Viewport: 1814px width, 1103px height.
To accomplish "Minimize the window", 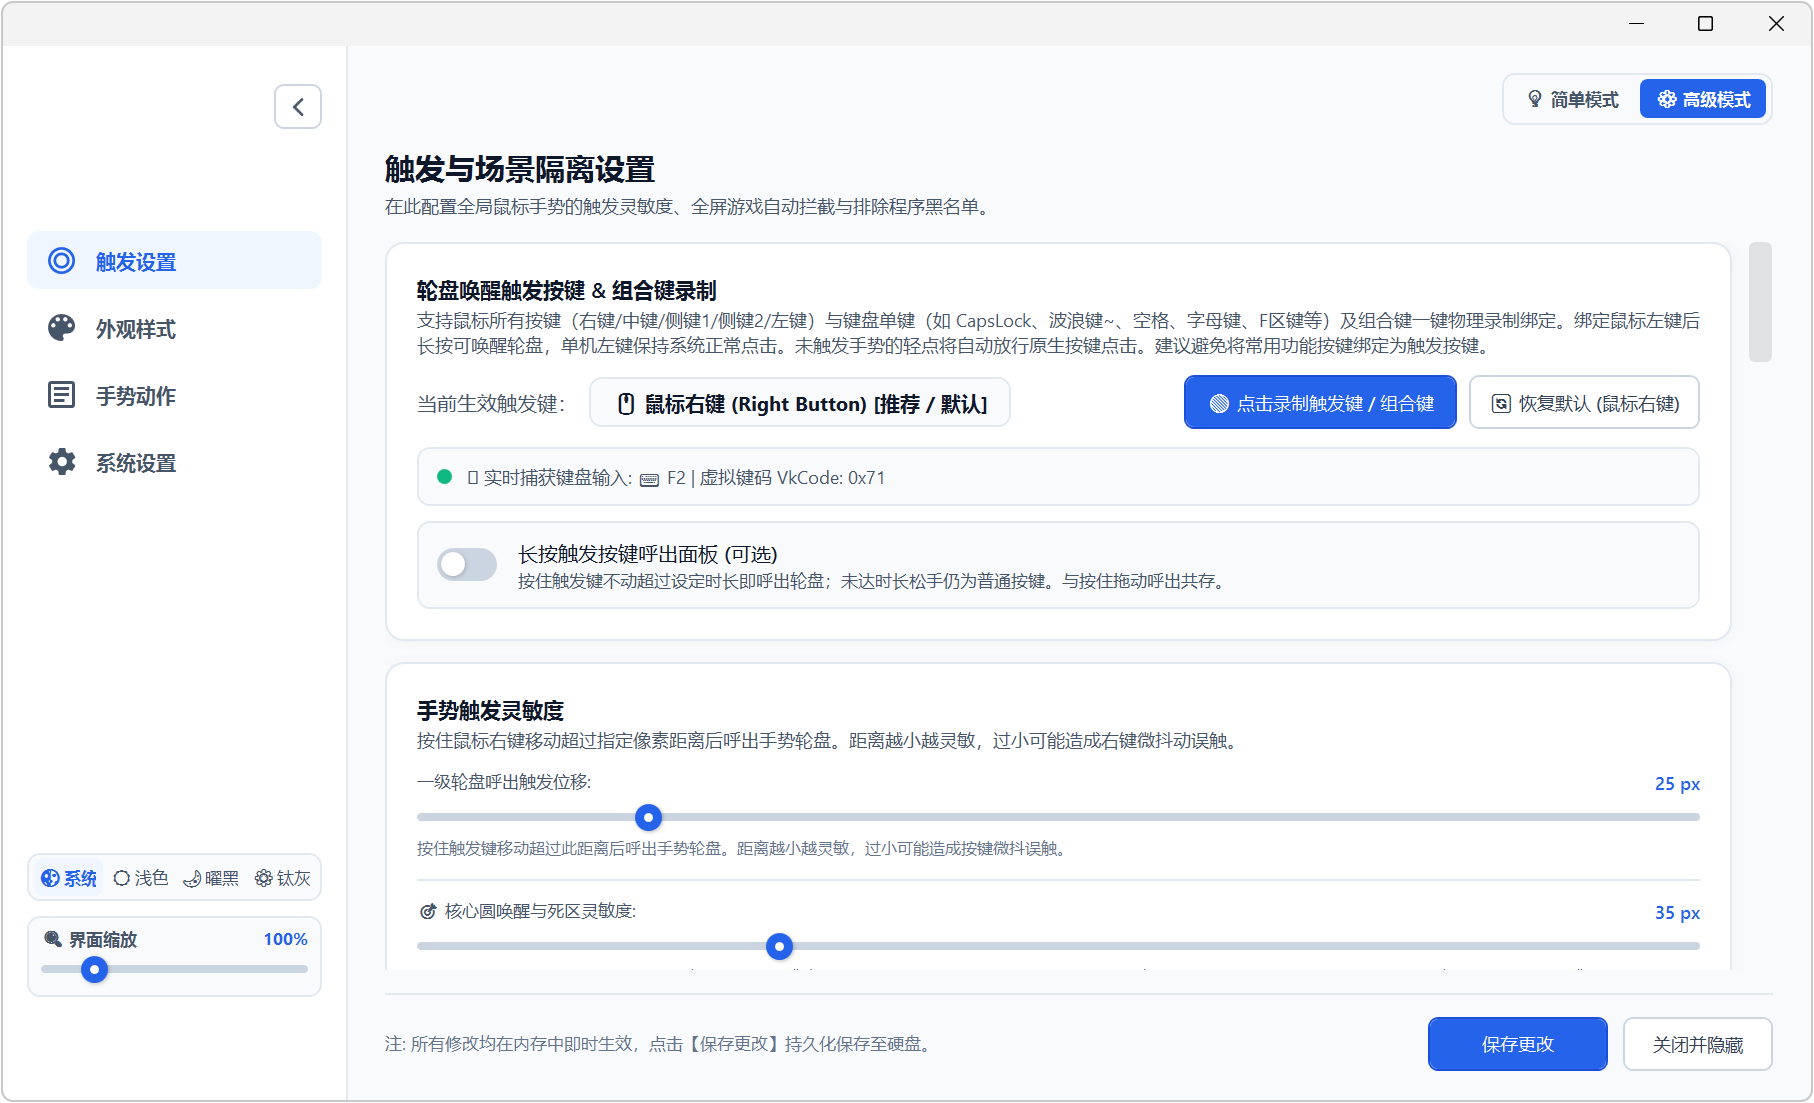I will [1637, 23].
